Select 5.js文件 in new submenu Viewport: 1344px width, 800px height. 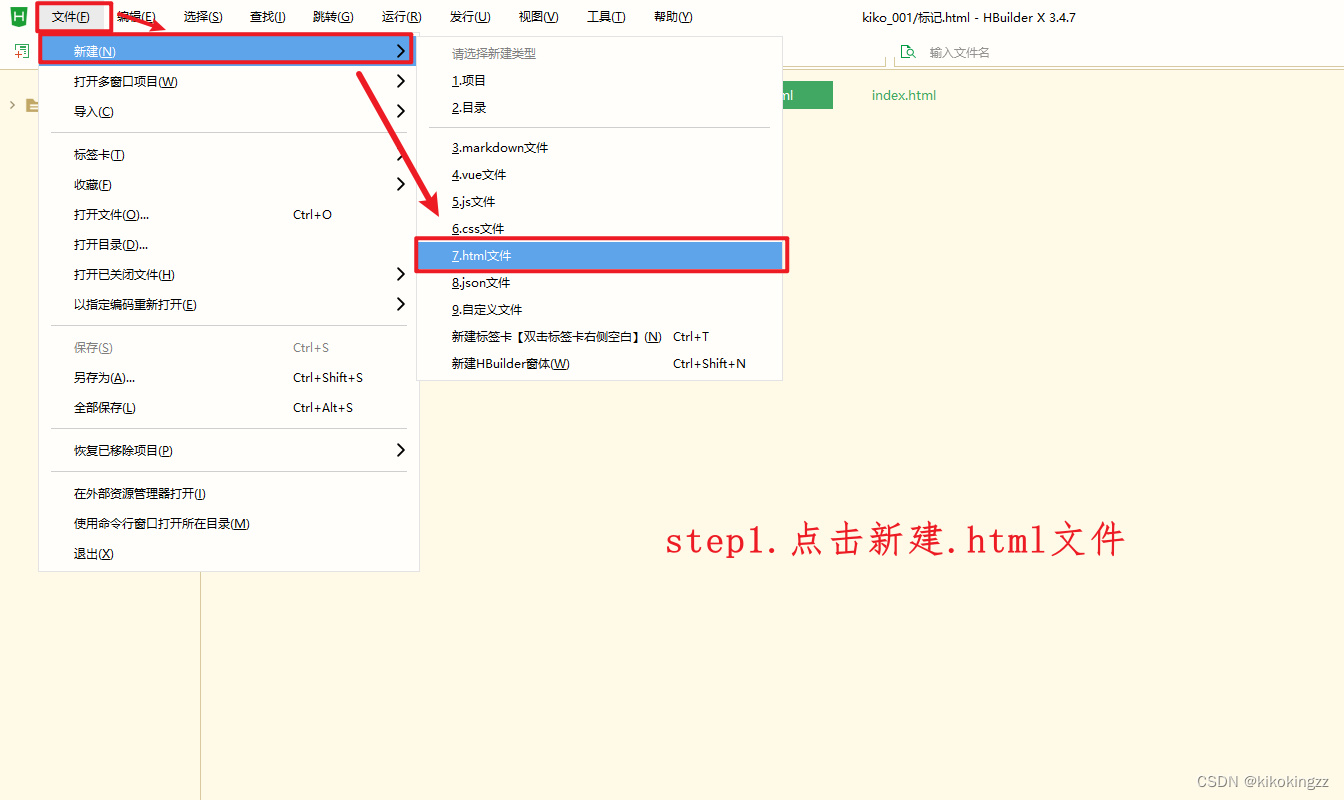click(599, 201)
